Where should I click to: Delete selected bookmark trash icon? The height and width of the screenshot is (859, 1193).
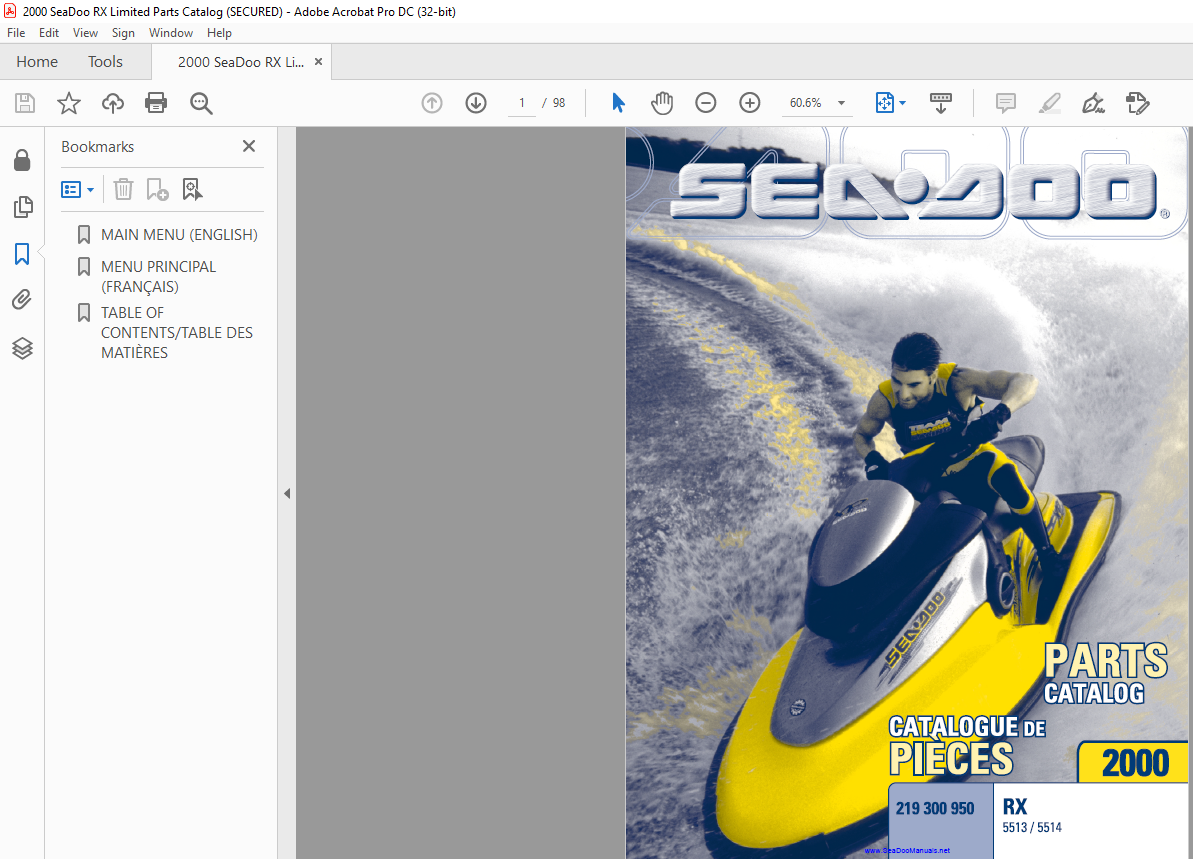tap(123, 189)
